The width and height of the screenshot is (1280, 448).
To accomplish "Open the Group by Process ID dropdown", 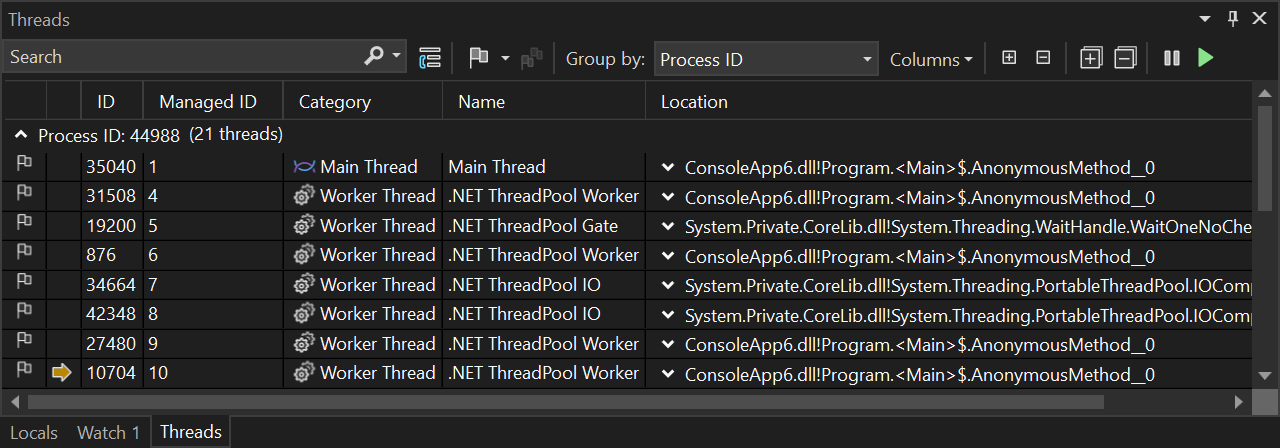I will click(766, 59).
